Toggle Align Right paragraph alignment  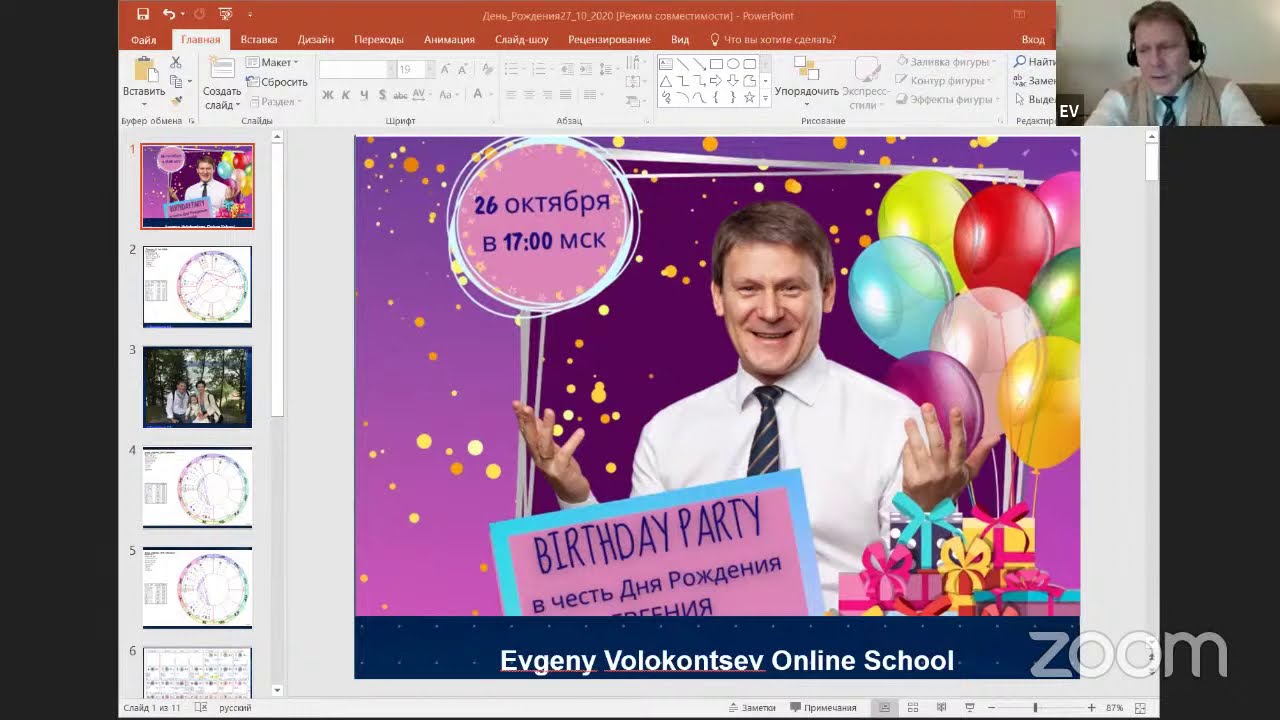click(x=547, y=95)
